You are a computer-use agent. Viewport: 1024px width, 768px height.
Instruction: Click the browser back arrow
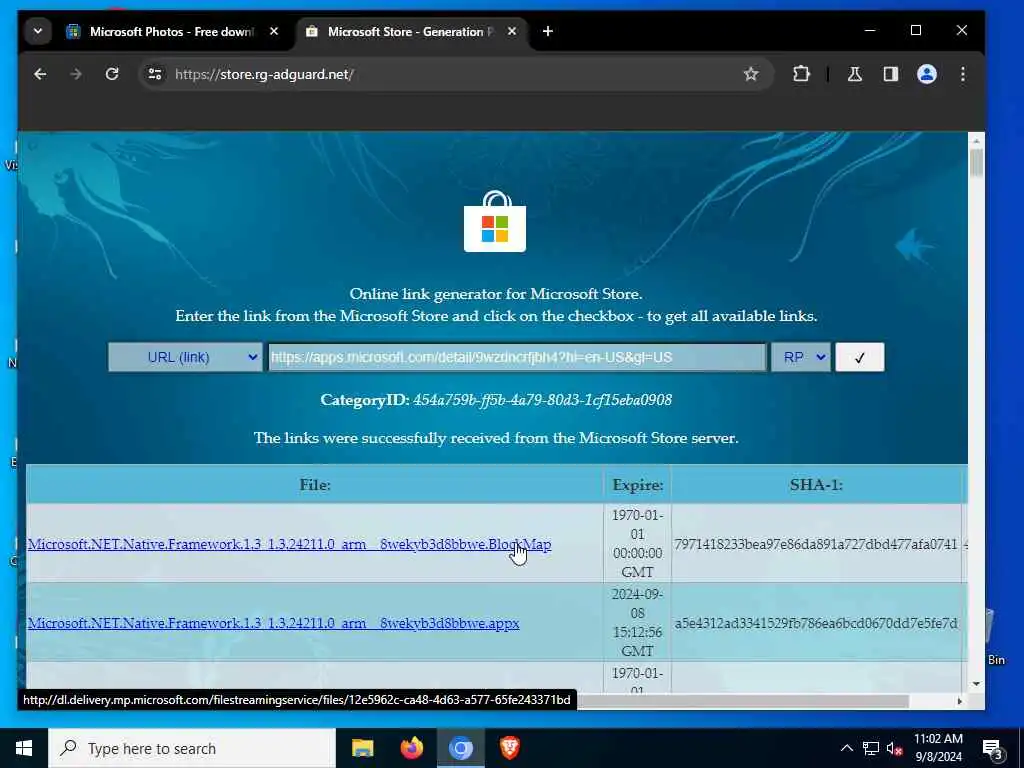tap(40, 74)
